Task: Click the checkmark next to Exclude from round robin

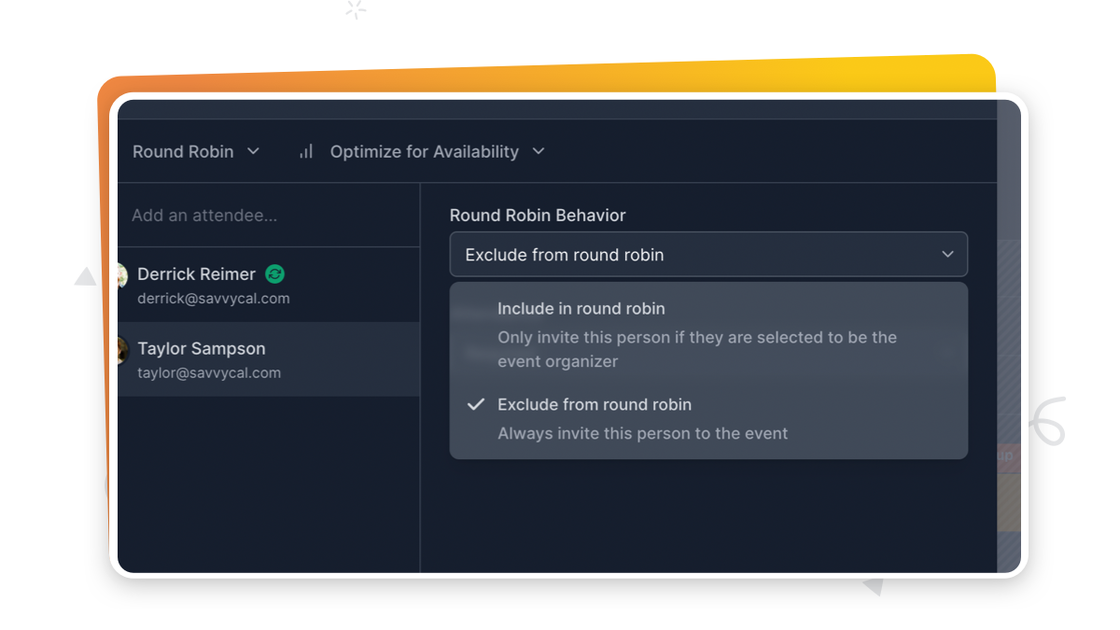Action: (x=476, y=405)
